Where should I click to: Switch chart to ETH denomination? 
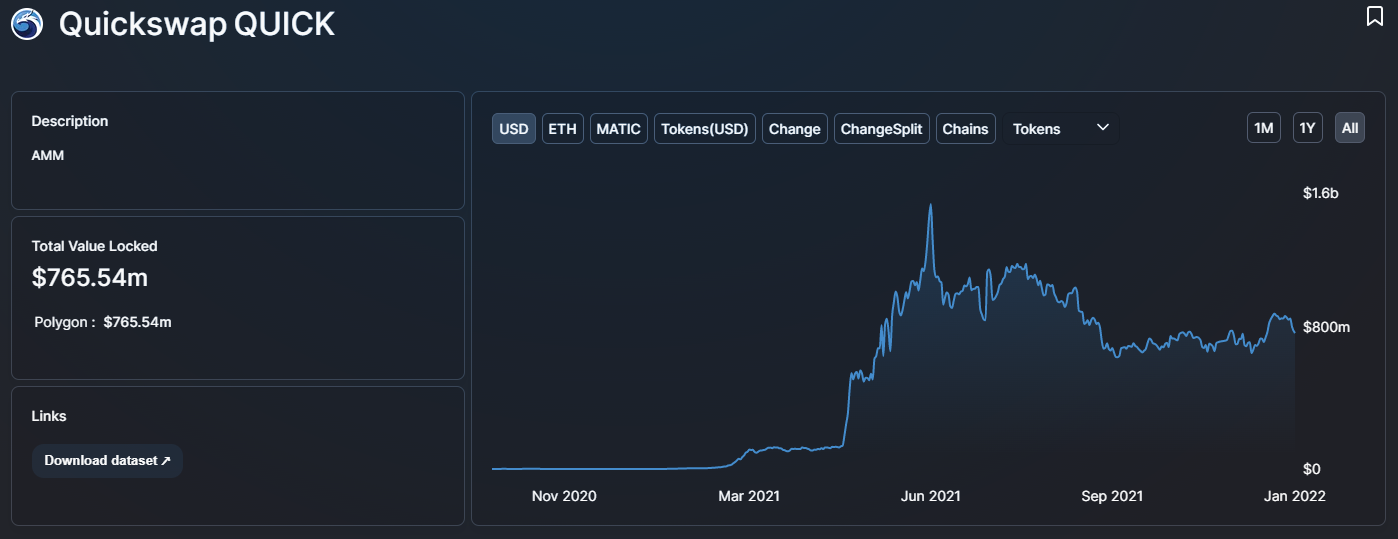tap(563, 129)
